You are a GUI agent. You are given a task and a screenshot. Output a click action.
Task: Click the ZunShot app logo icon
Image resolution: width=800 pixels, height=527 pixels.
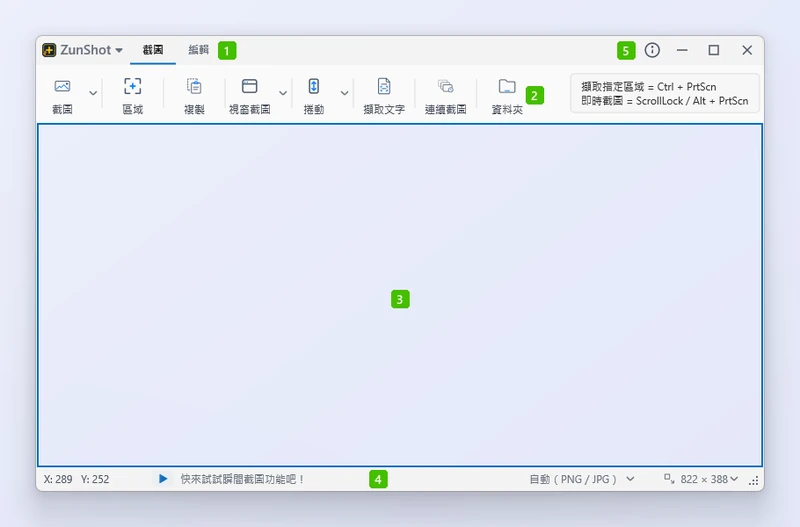[49, 50]
